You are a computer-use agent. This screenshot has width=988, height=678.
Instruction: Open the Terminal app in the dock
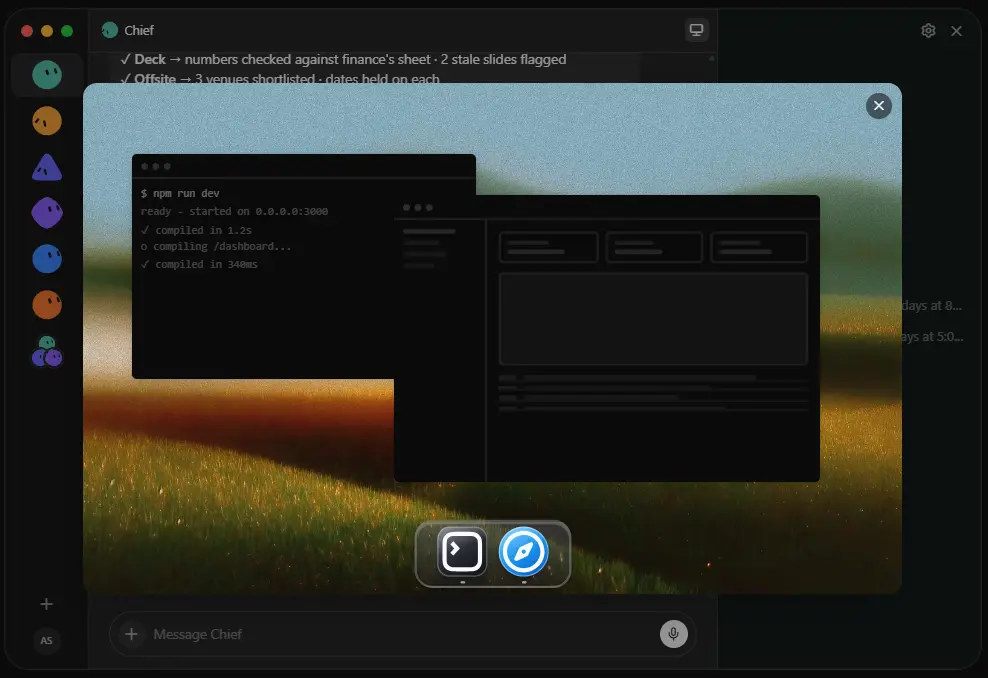coord(462,553)
